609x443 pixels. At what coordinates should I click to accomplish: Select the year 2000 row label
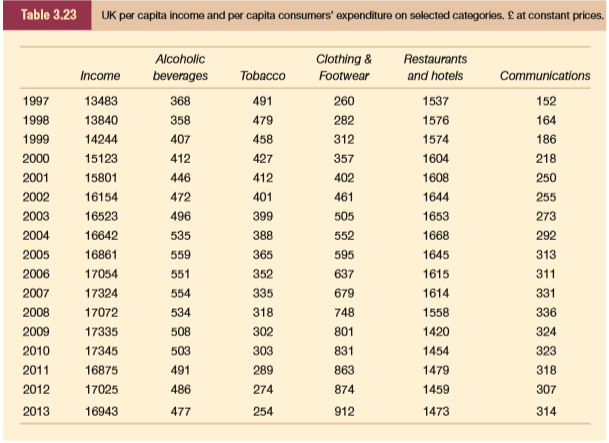36,159
